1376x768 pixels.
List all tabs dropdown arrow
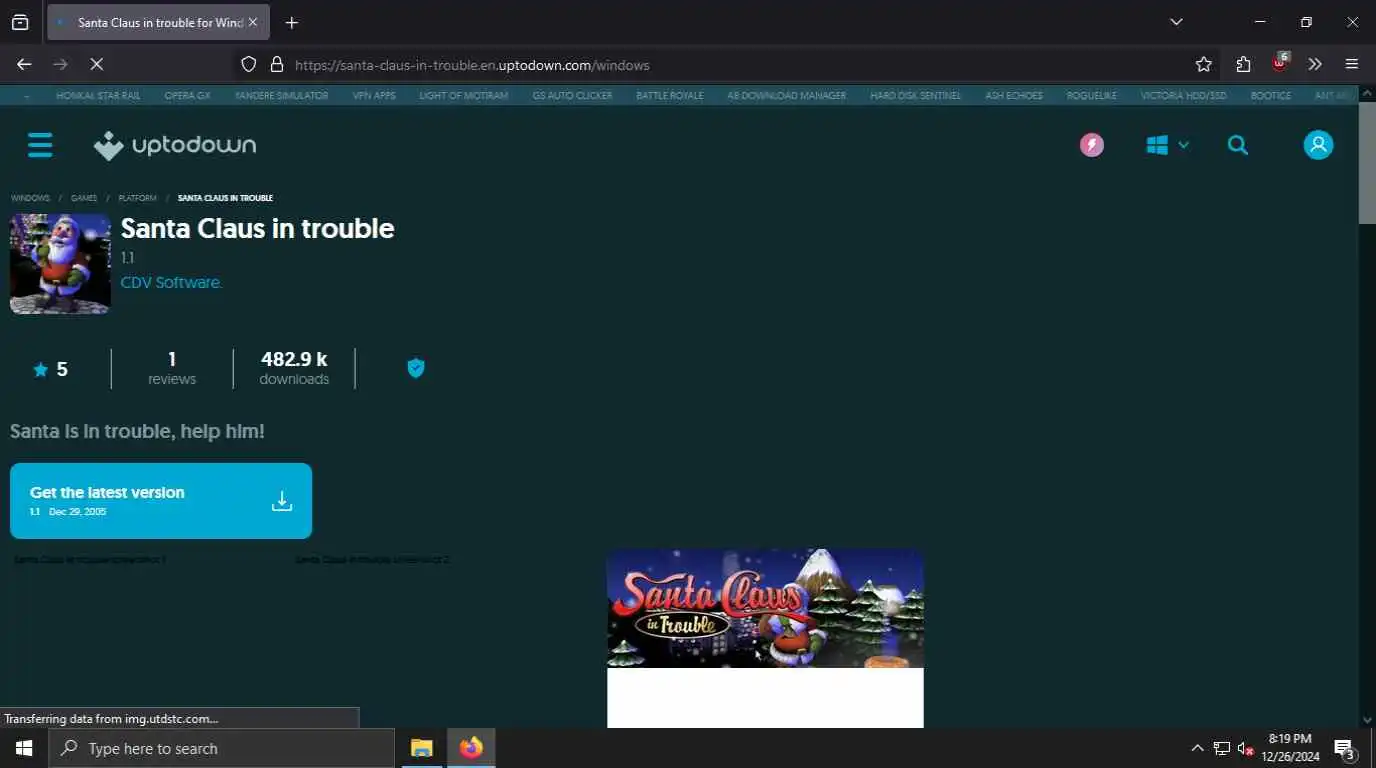click(x=1176, y=22)
